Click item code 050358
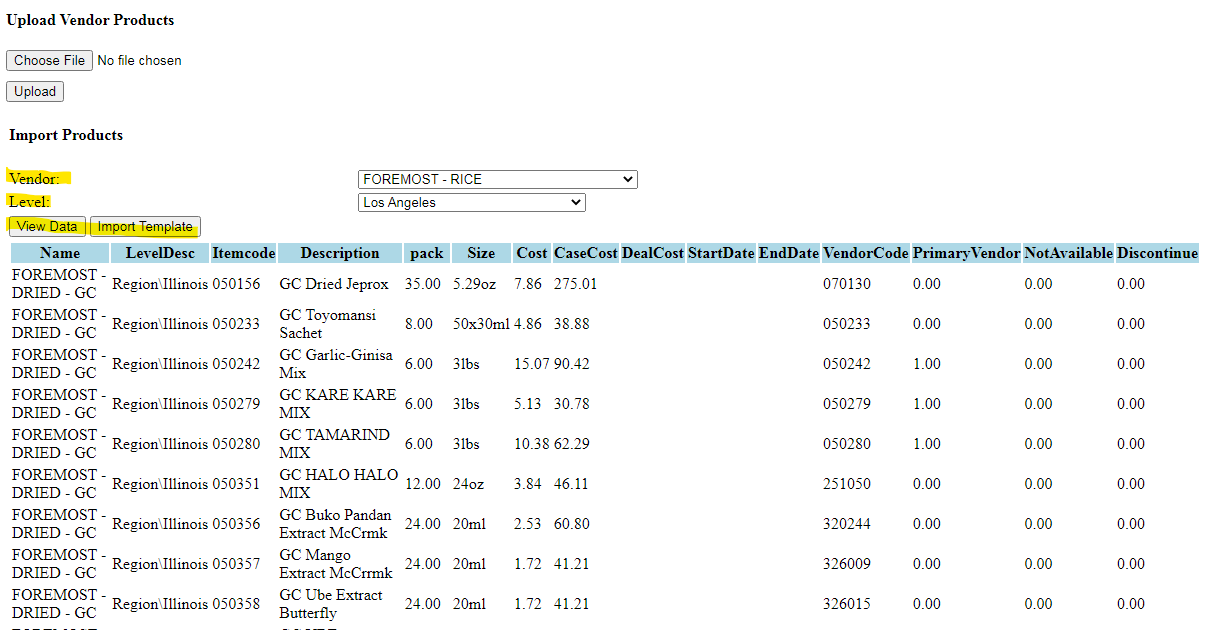 [x=236, y=604]
